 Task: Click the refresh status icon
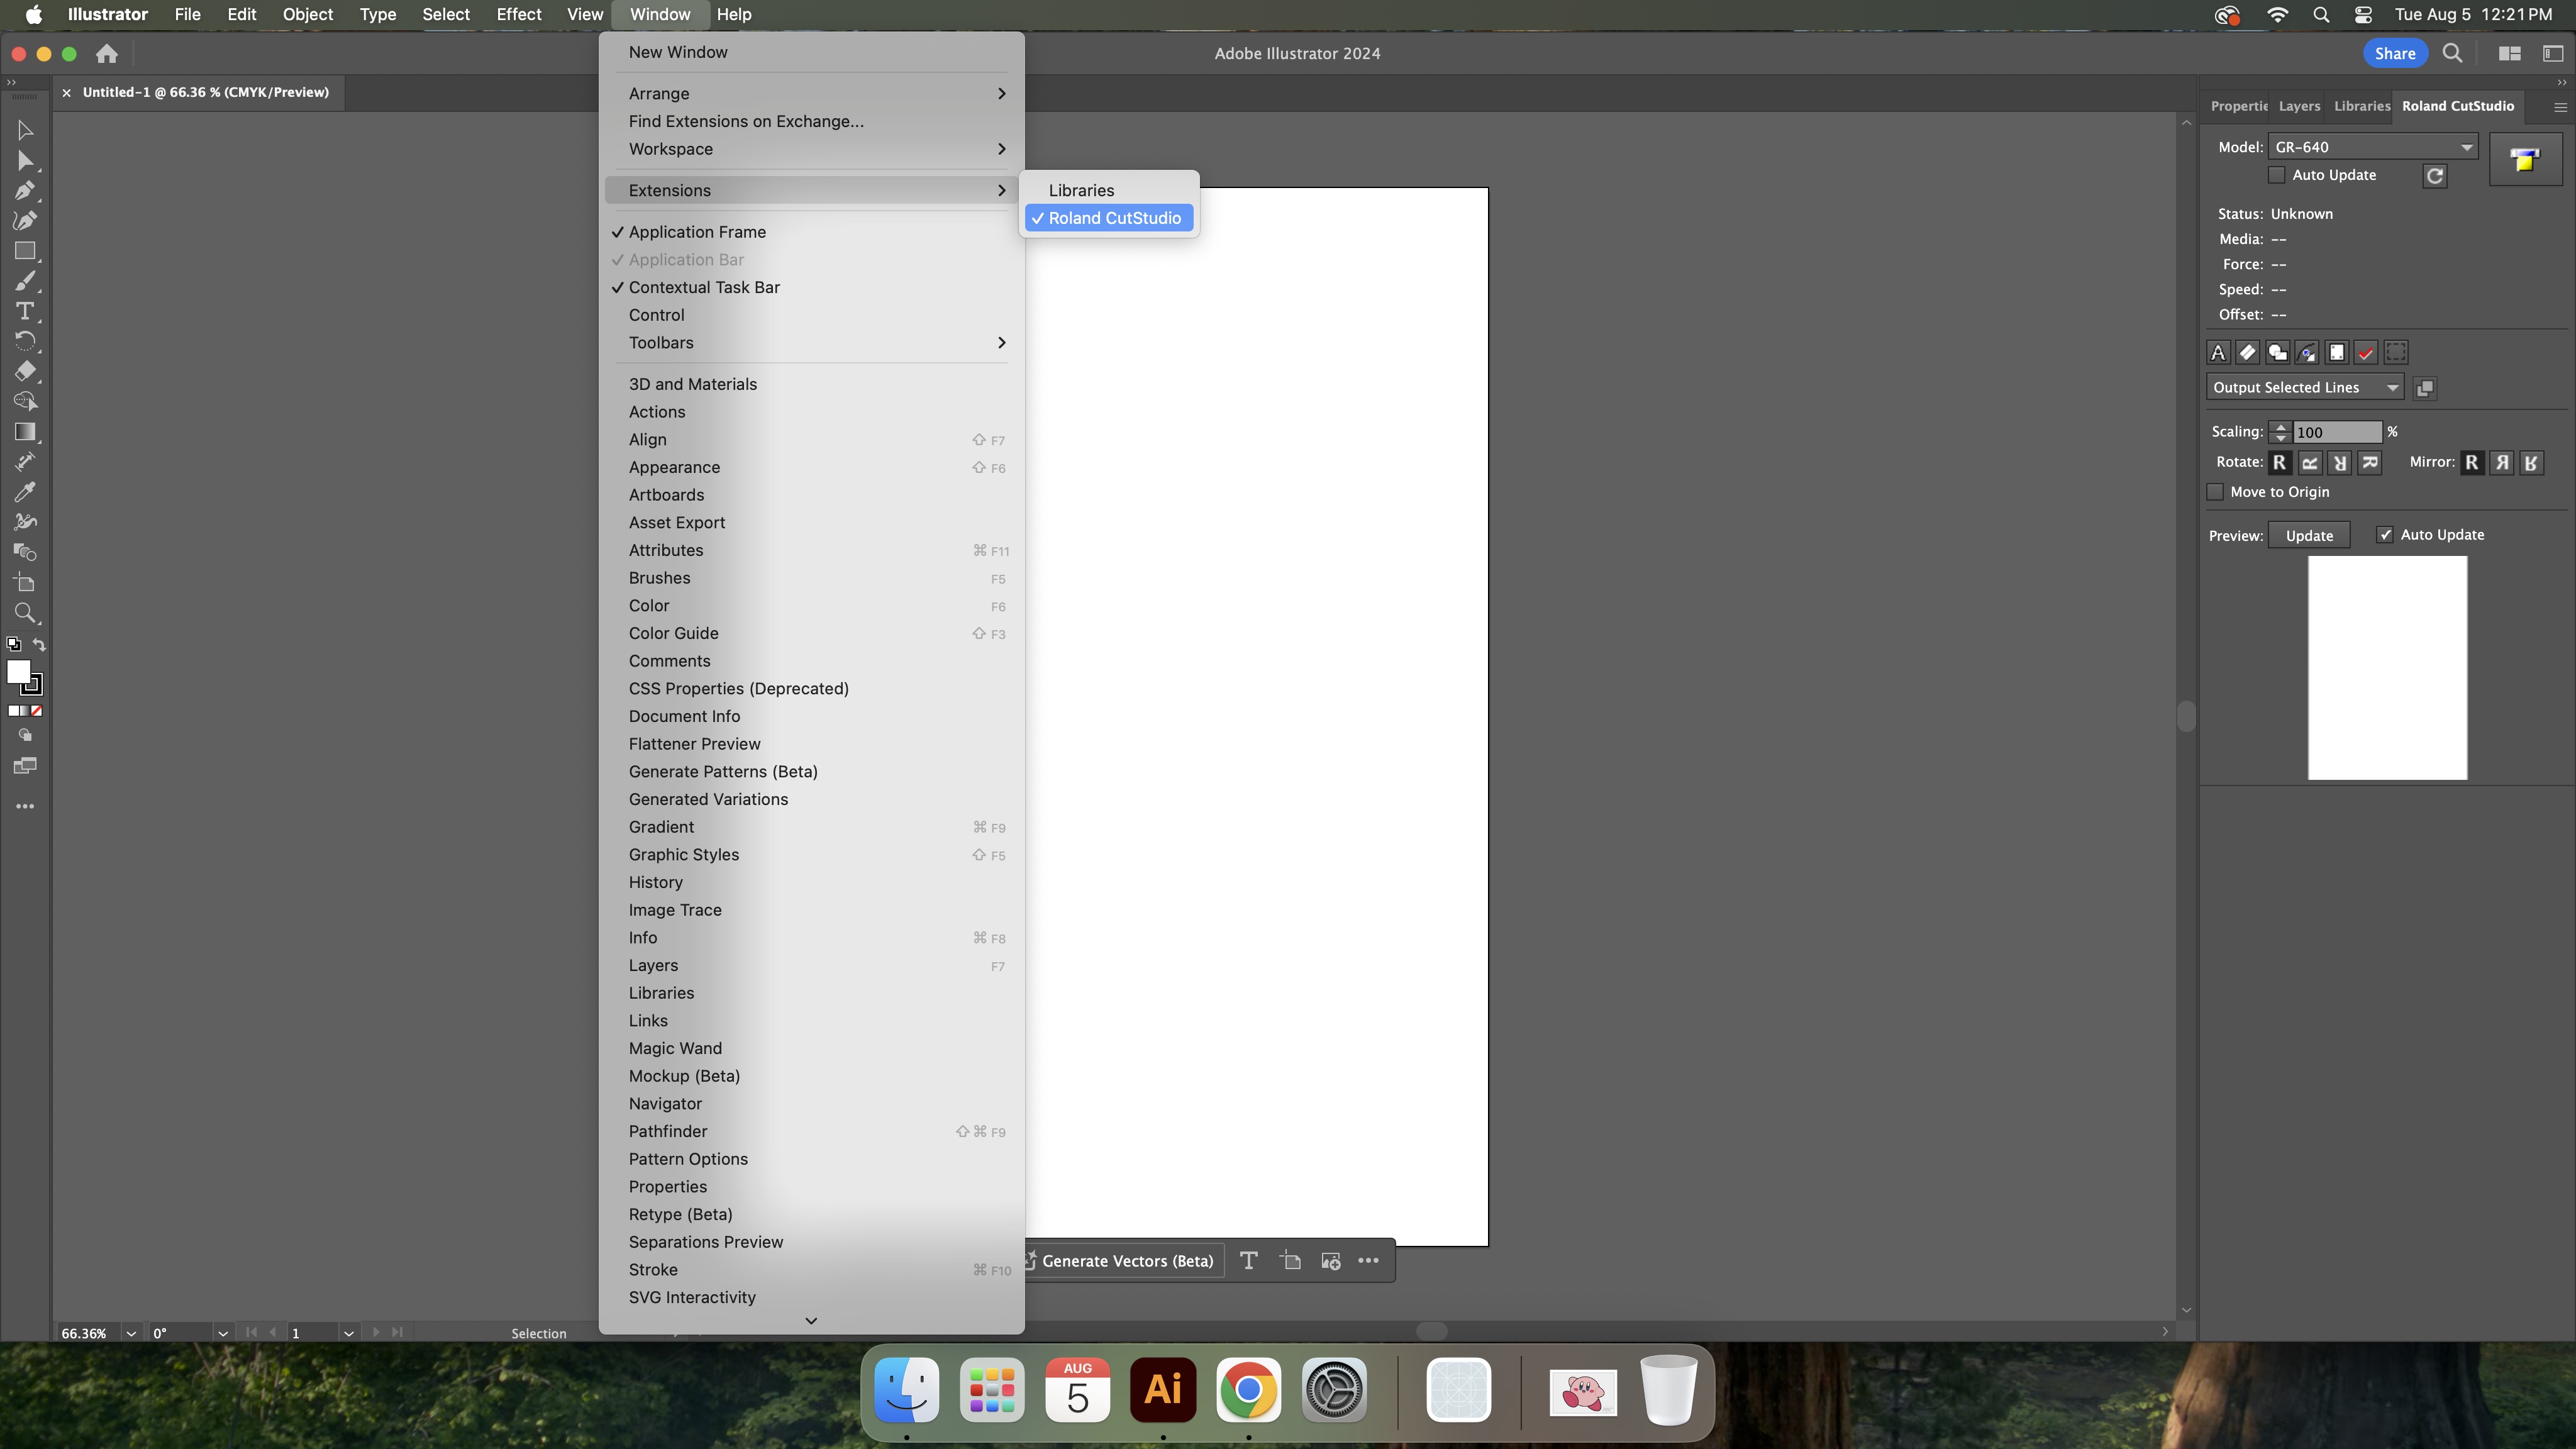tap(2434, 176)
